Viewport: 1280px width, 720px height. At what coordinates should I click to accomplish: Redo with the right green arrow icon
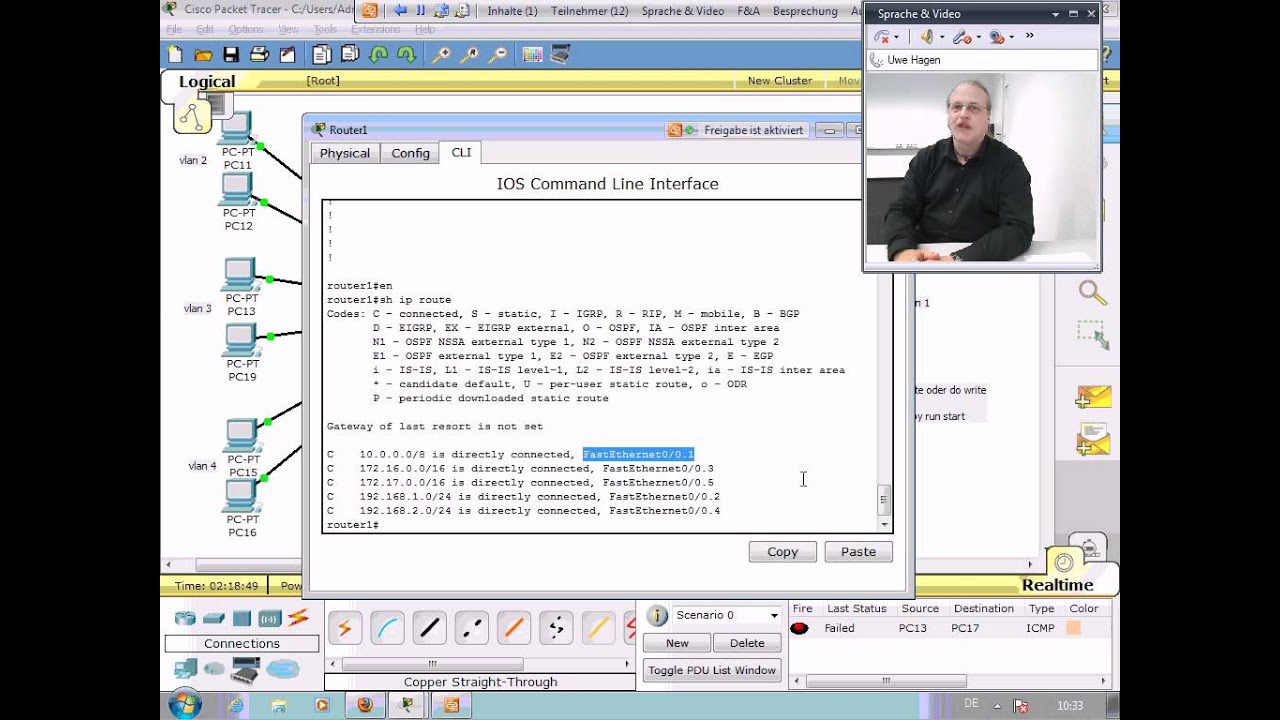point(406,55)
